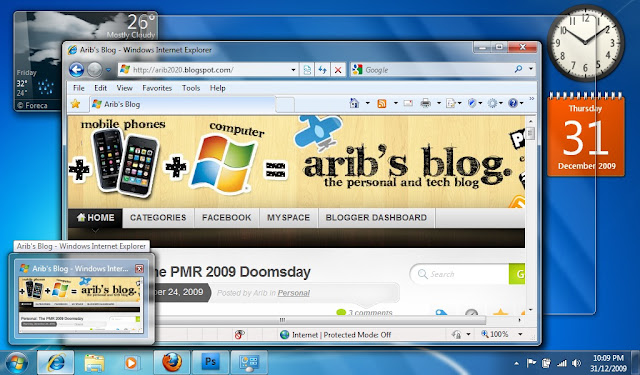Go to the CATEGORIES page link
Image resolution: width=640 pixels, height=375 pixels.
[x=158, y=218]
